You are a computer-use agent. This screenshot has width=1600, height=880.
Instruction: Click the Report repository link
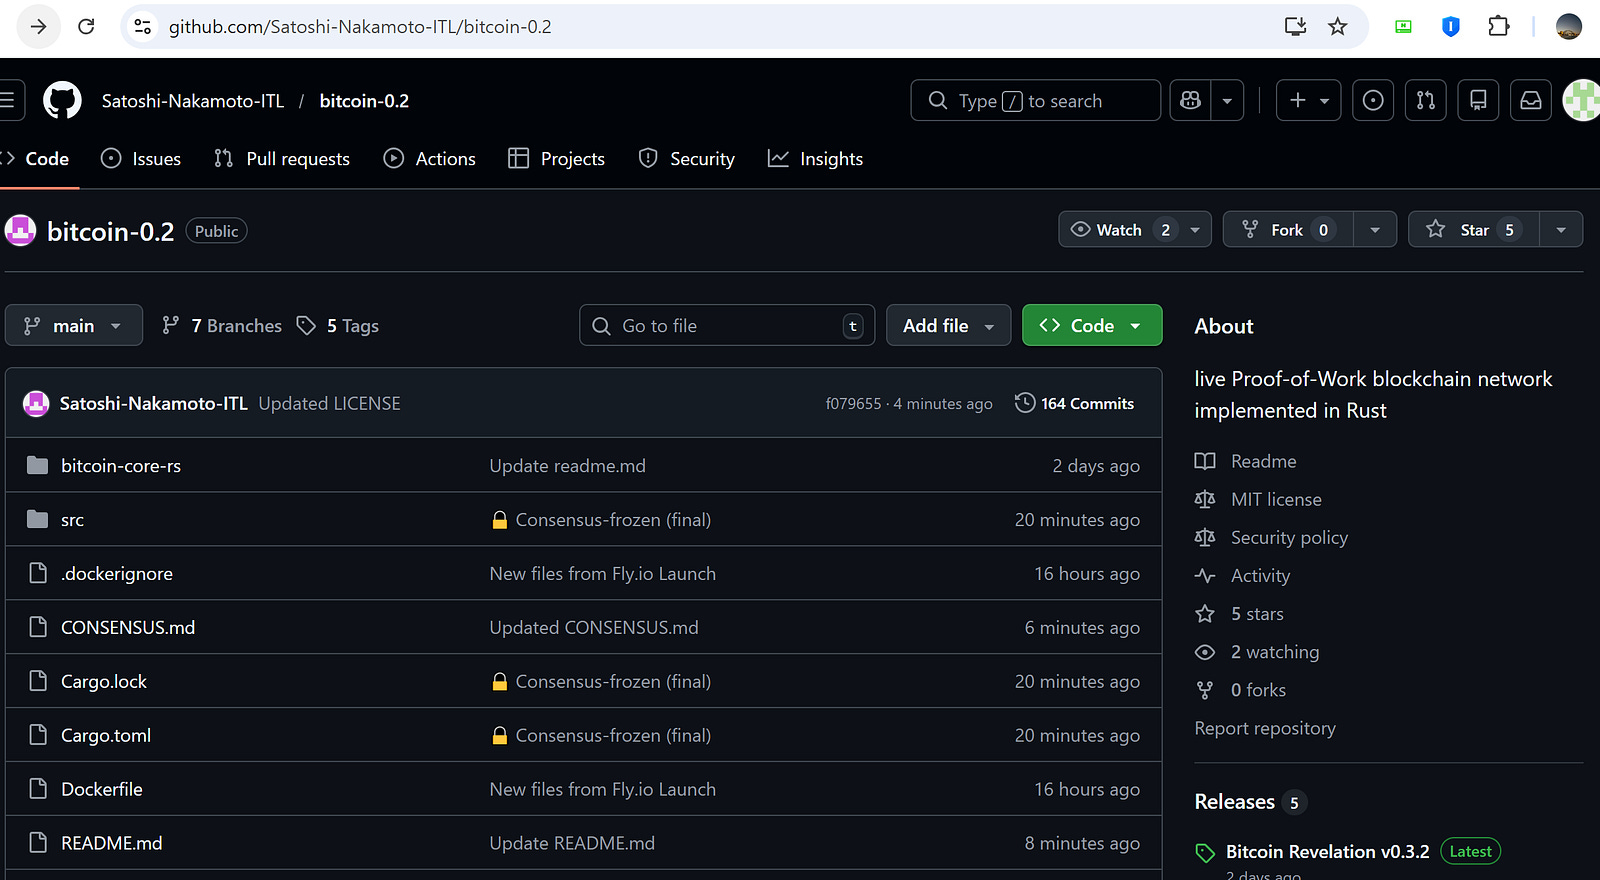(1265, 728)
